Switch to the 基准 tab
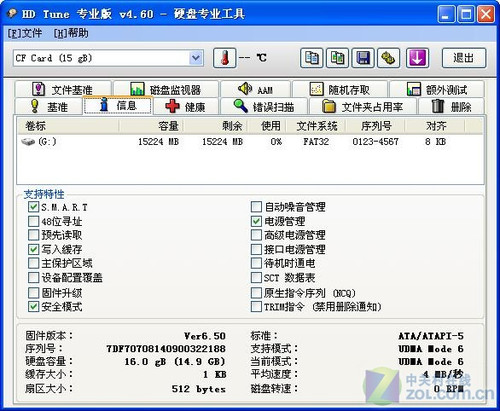Screen dimensions: 500x411 point(49,106)
